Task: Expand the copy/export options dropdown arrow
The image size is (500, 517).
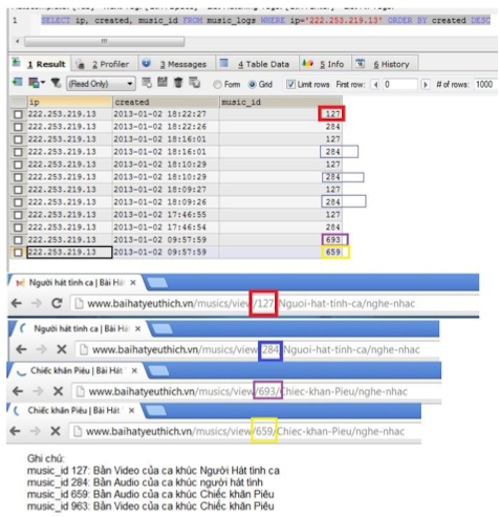Action: pos(43,83)
